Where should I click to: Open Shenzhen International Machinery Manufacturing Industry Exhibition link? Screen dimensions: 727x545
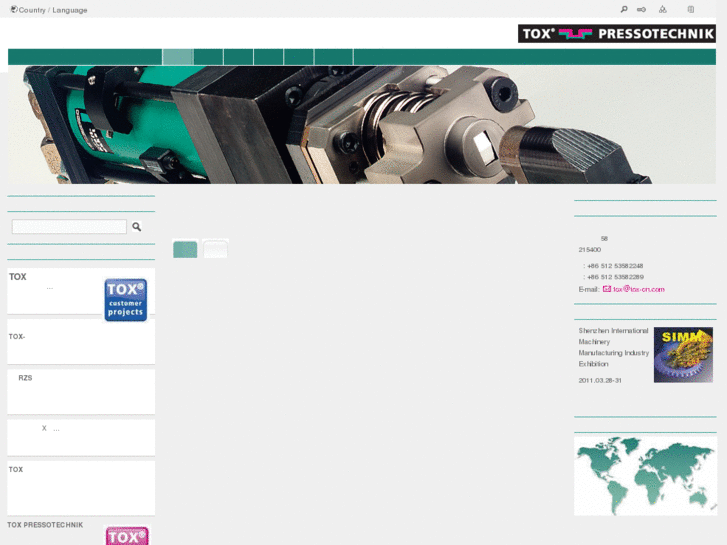[x=613, y=347]
